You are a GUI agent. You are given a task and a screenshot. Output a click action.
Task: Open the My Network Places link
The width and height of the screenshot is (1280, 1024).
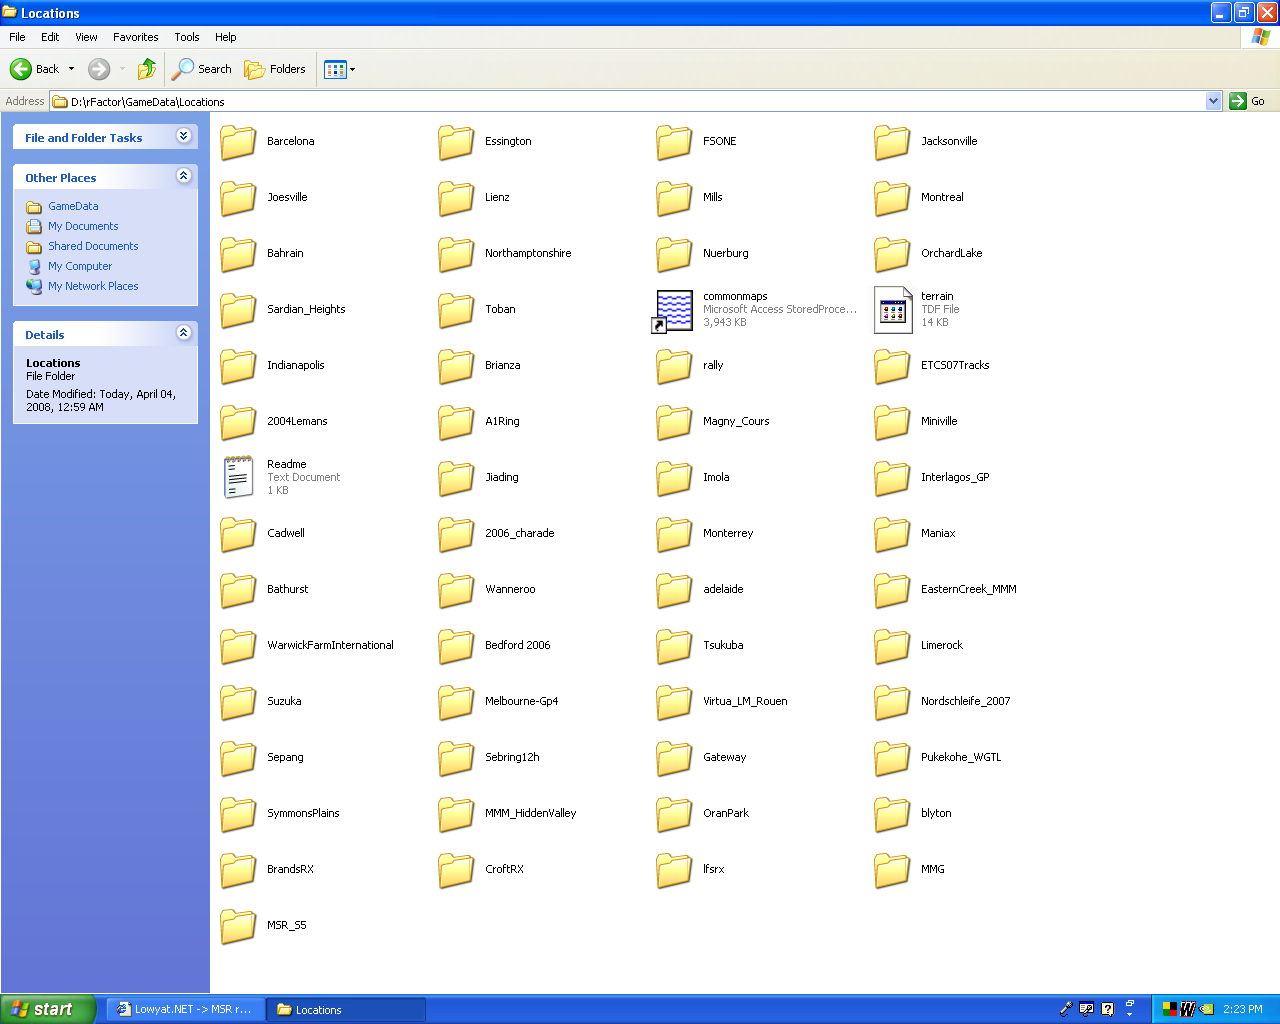[93, 286]
